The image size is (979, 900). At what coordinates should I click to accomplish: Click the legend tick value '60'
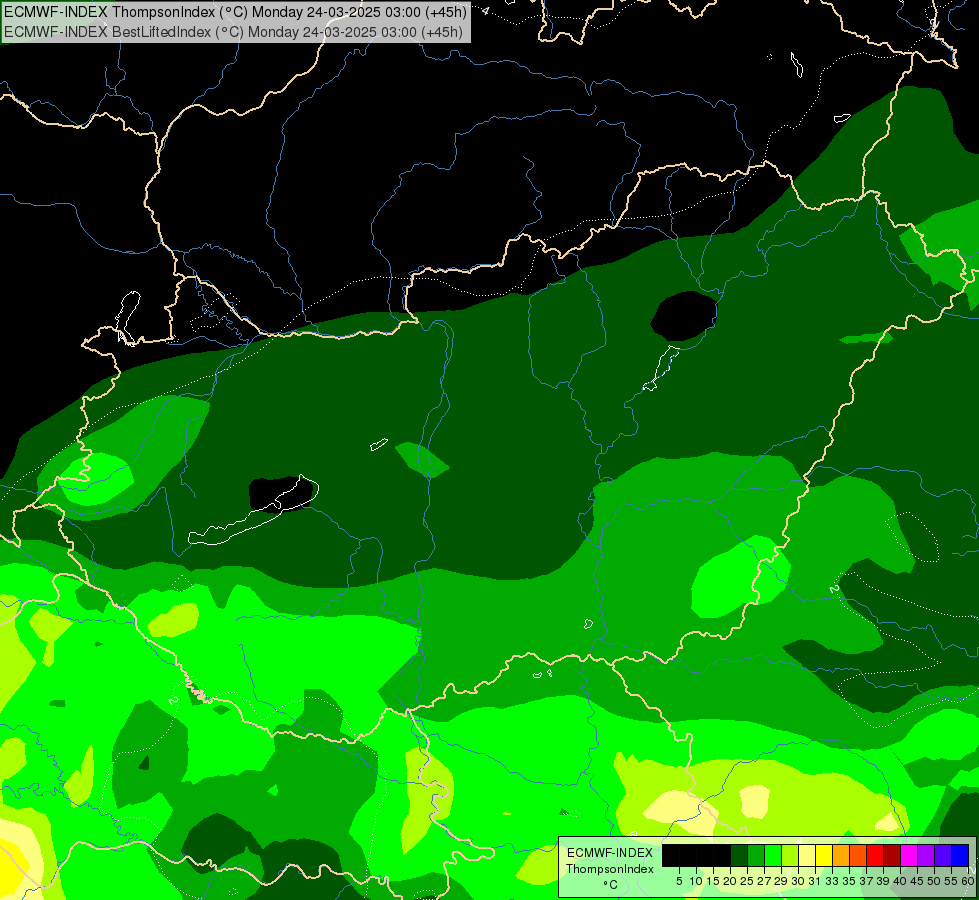click(968, 881)
